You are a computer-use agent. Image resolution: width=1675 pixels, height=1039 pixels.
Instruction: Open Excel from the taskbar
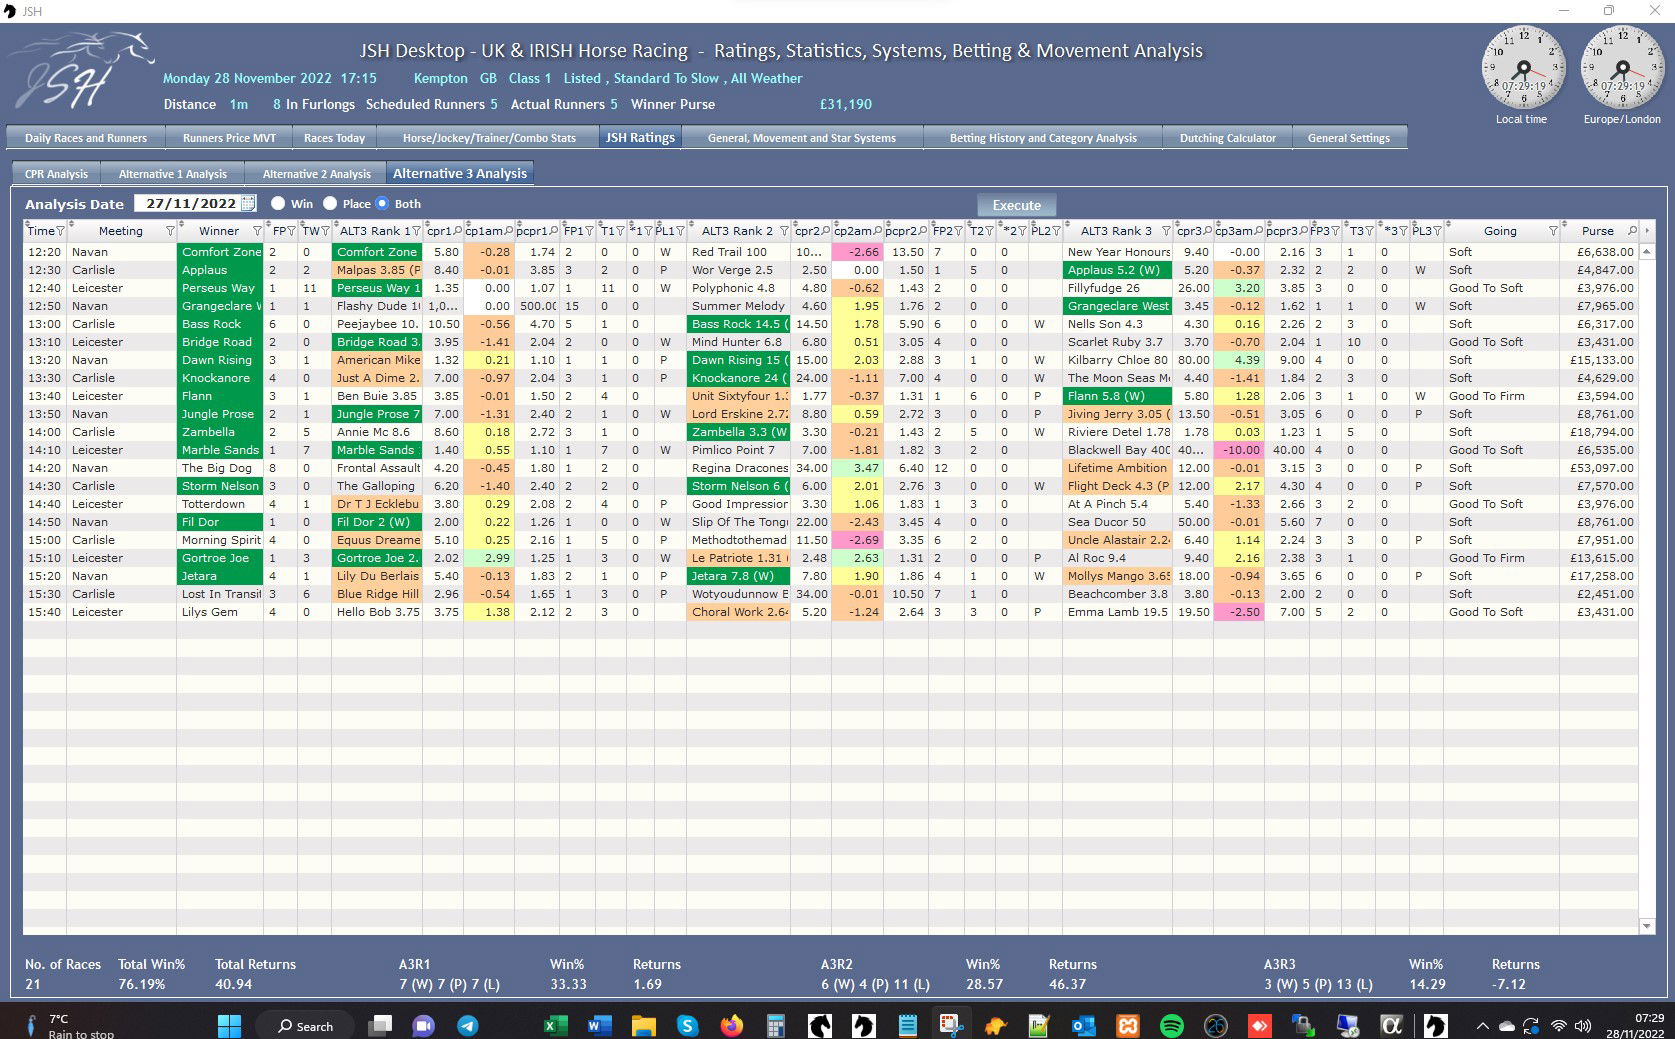point(555,1025)
